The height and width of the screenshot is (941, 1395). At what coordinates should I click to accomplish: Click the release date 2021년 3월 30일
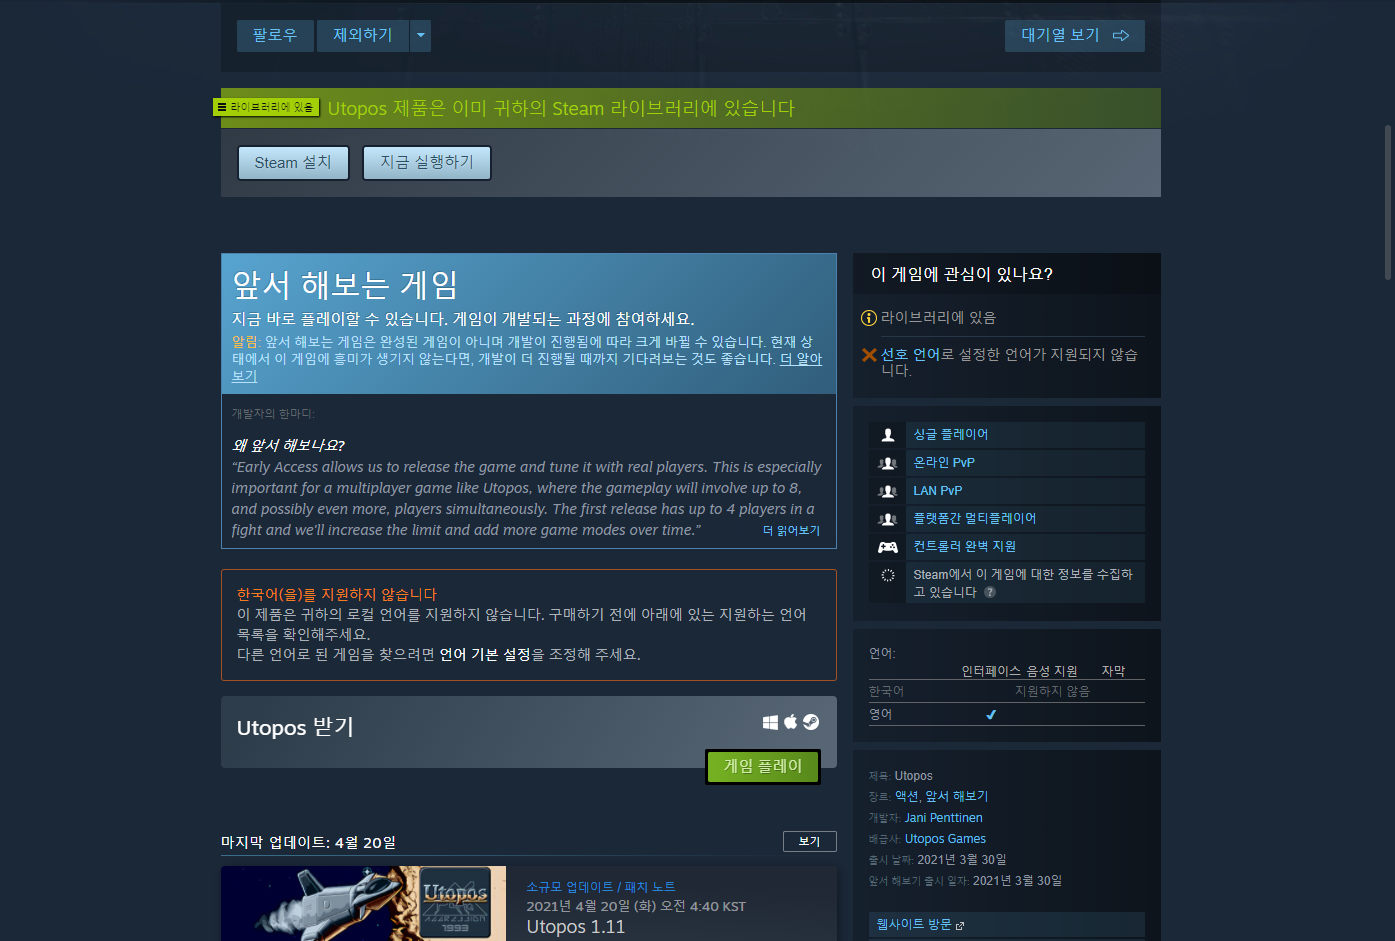coord(962,860)
